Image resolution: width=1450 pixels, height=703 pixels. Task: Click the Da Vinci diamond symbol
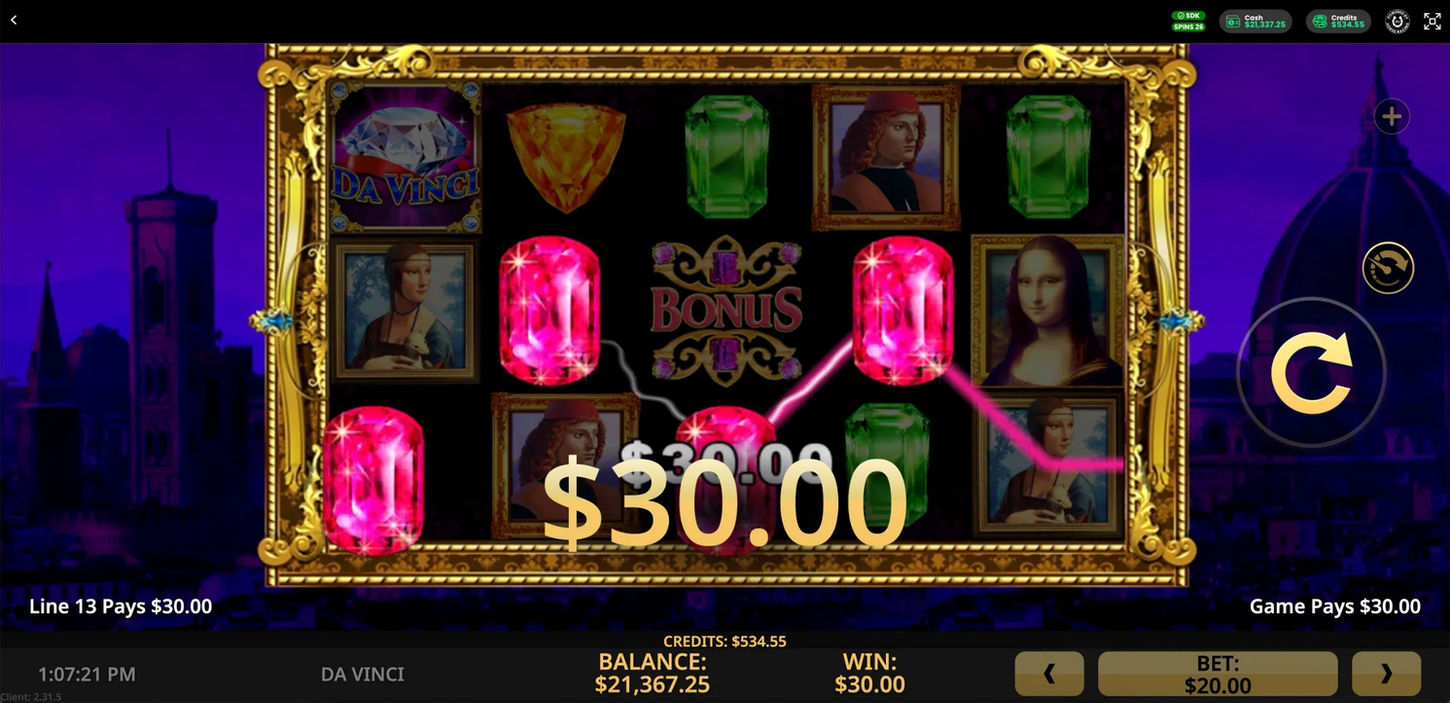click(405, 158)
